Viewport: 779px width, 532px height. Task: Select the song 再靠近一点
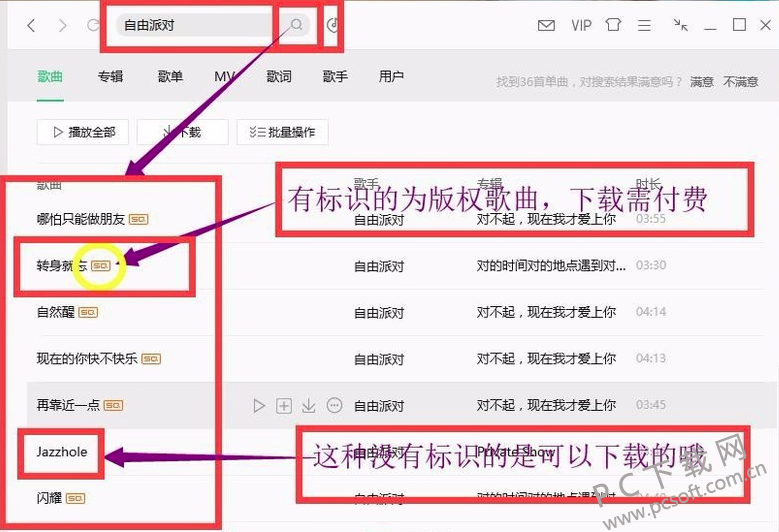[68, 405]
